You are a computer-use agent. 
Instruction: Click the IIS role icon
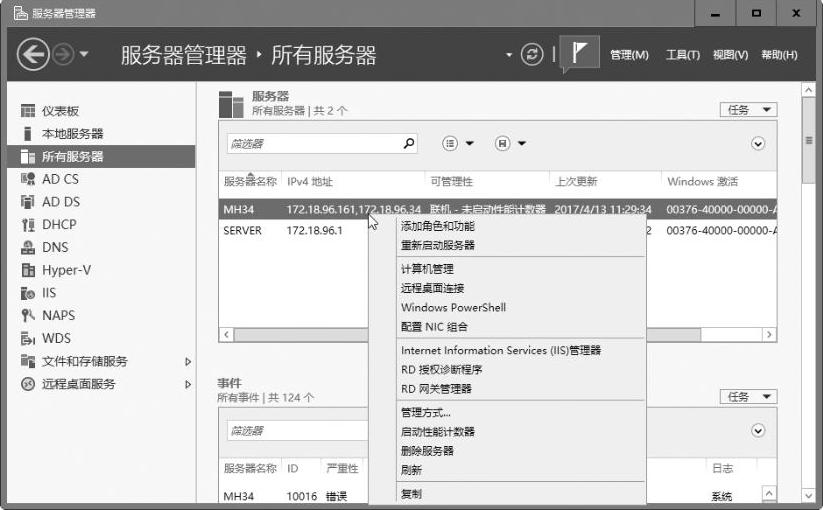click(x=27, y=293)
